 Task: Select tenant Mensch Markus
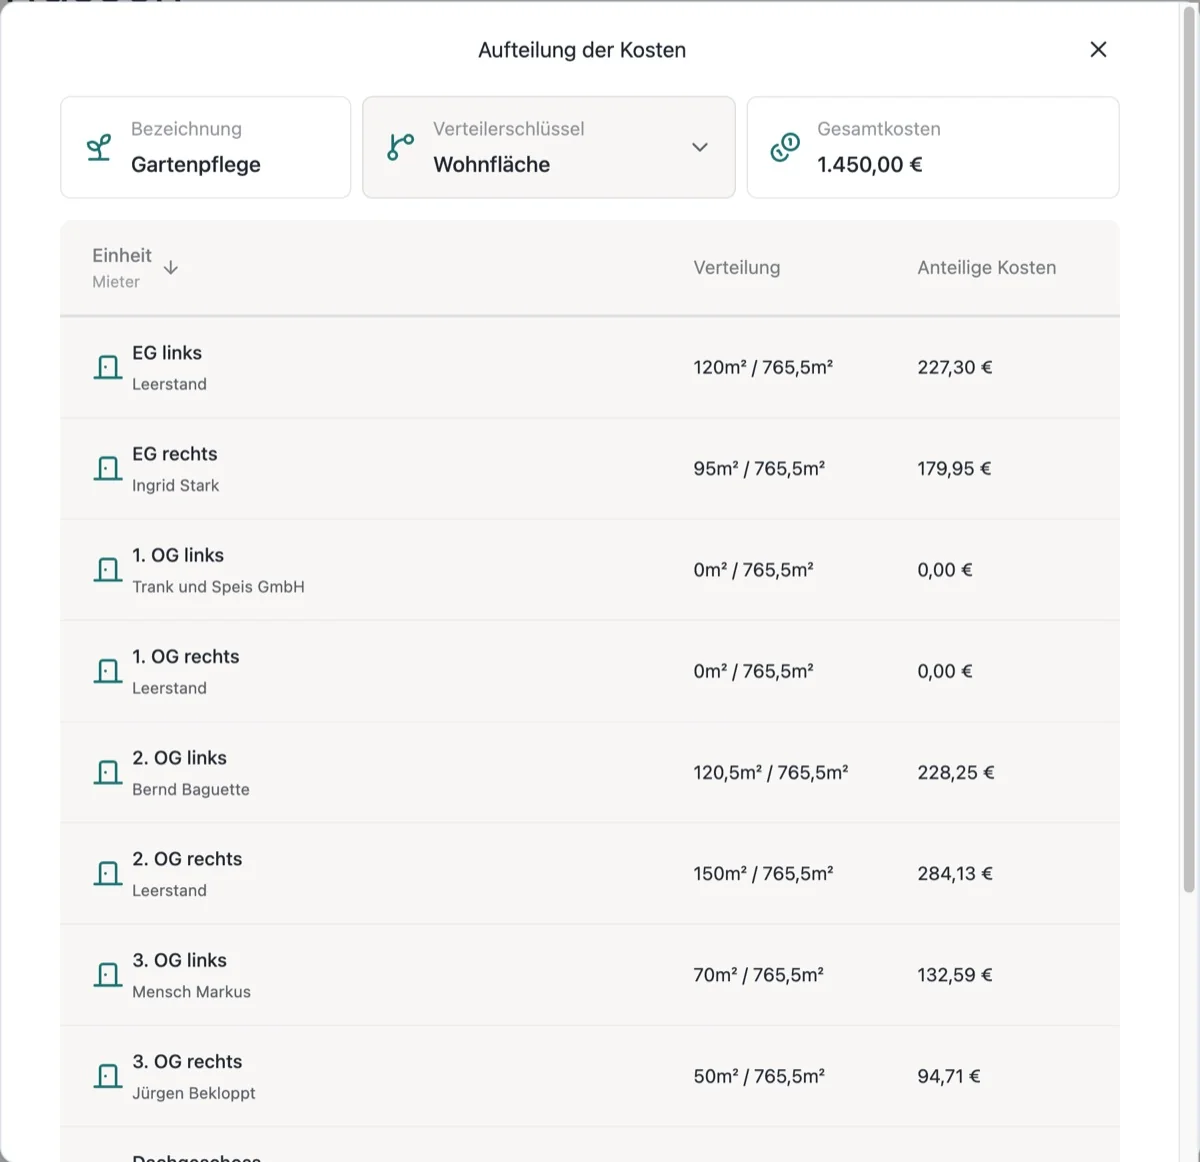click(192, 992)
